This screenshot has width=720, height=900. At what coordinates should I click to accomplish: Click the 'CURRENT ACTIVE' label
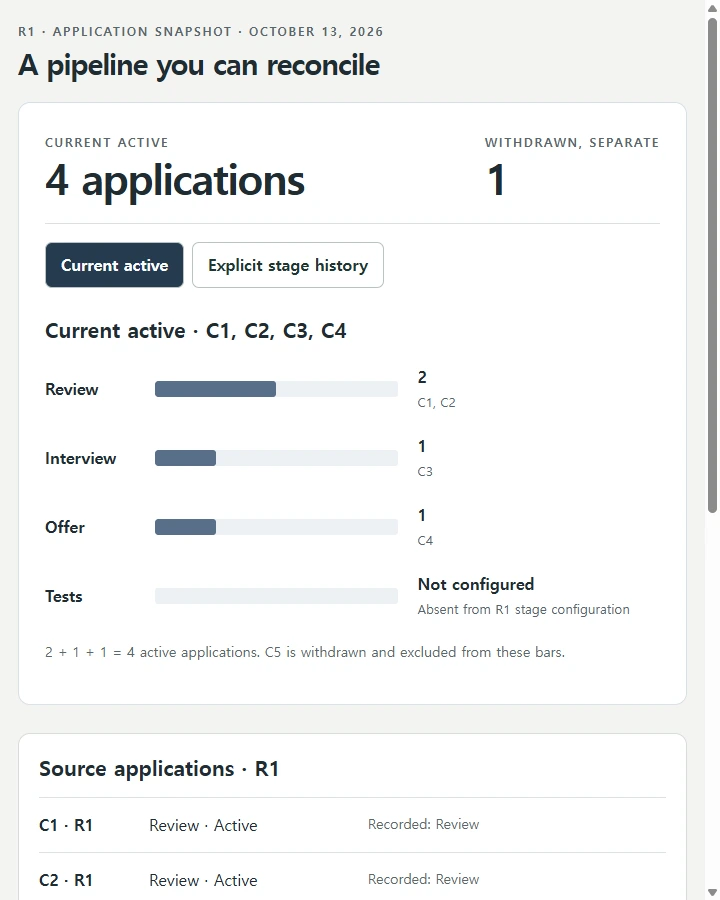pos(107,143)
